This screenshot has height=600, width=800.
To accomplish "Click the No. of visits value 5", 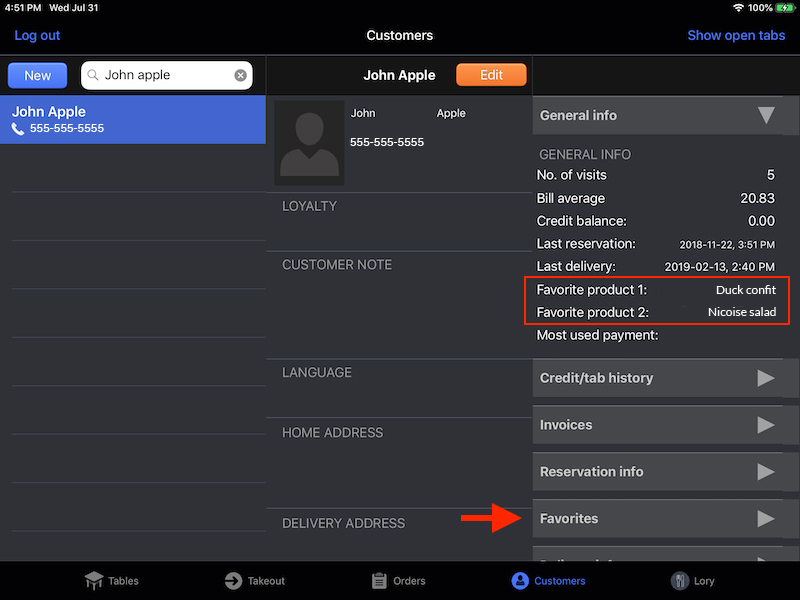I will pos(770,175).
